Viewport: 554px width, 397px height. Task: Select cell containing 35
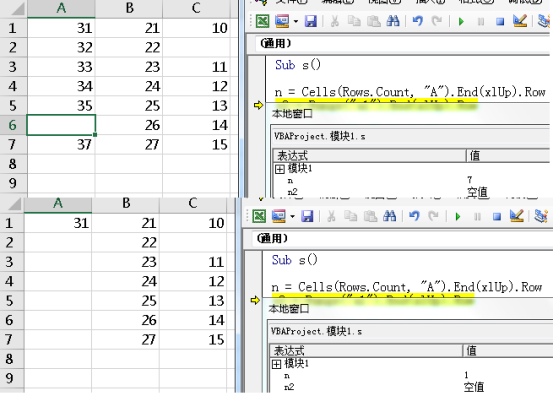(x=61, y=106)
